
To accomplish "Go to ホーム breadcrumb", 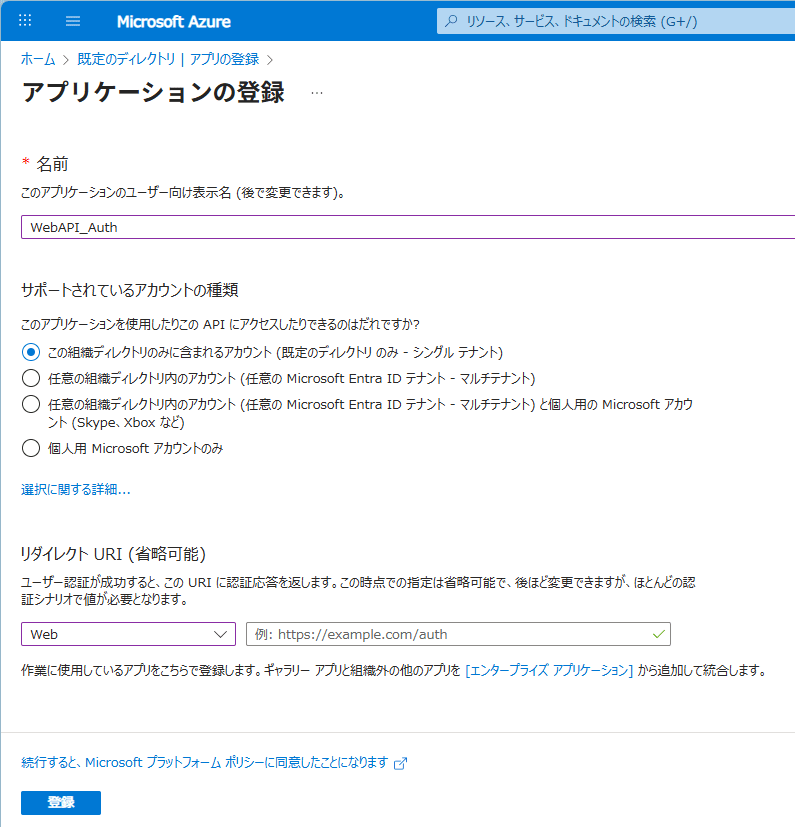I will point(38,59).
